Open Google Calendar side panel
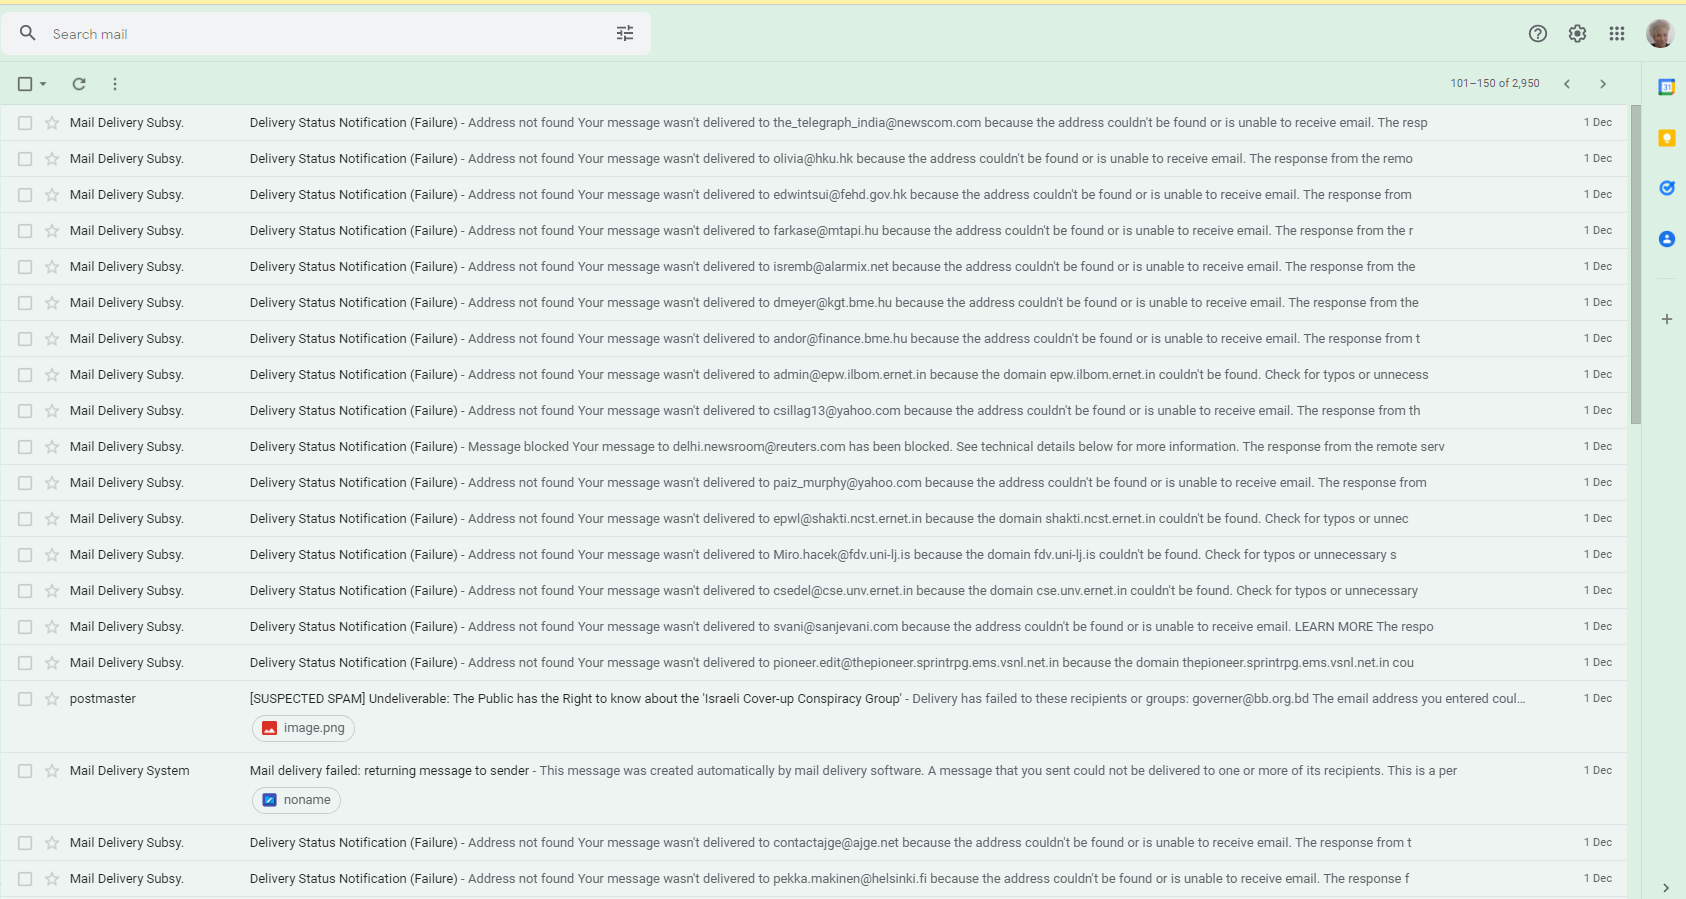Screen dimensions: 1686x899 coord(1667,87)
